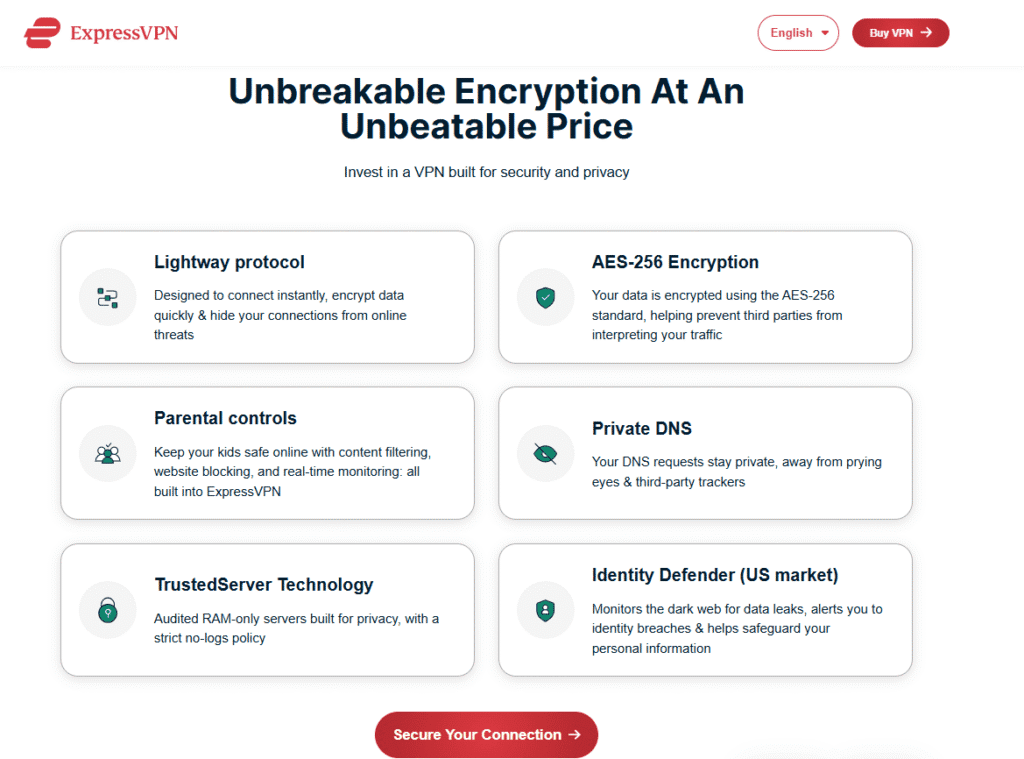Viewport: 1024px width, 759px height.
Task: Select the Lightway protocol network icon
Action: point(107,297)
